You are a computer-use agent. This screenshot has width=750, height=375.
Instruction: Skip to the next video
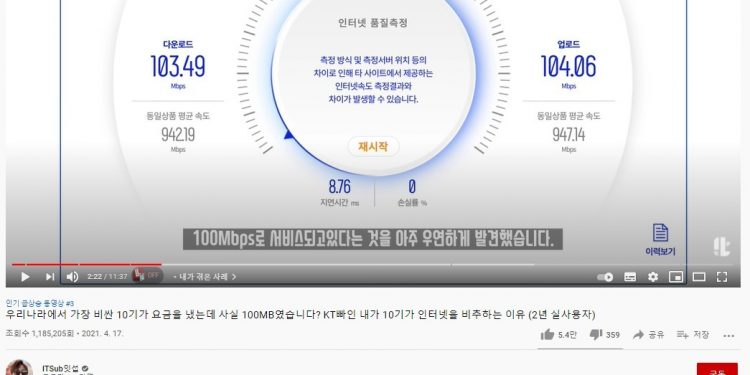[x=50, y=276]
